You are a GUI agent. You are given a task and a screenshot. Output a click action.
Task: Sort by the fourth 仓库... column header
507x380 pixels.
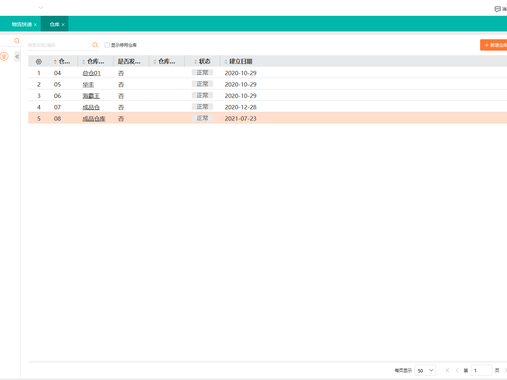167,61
